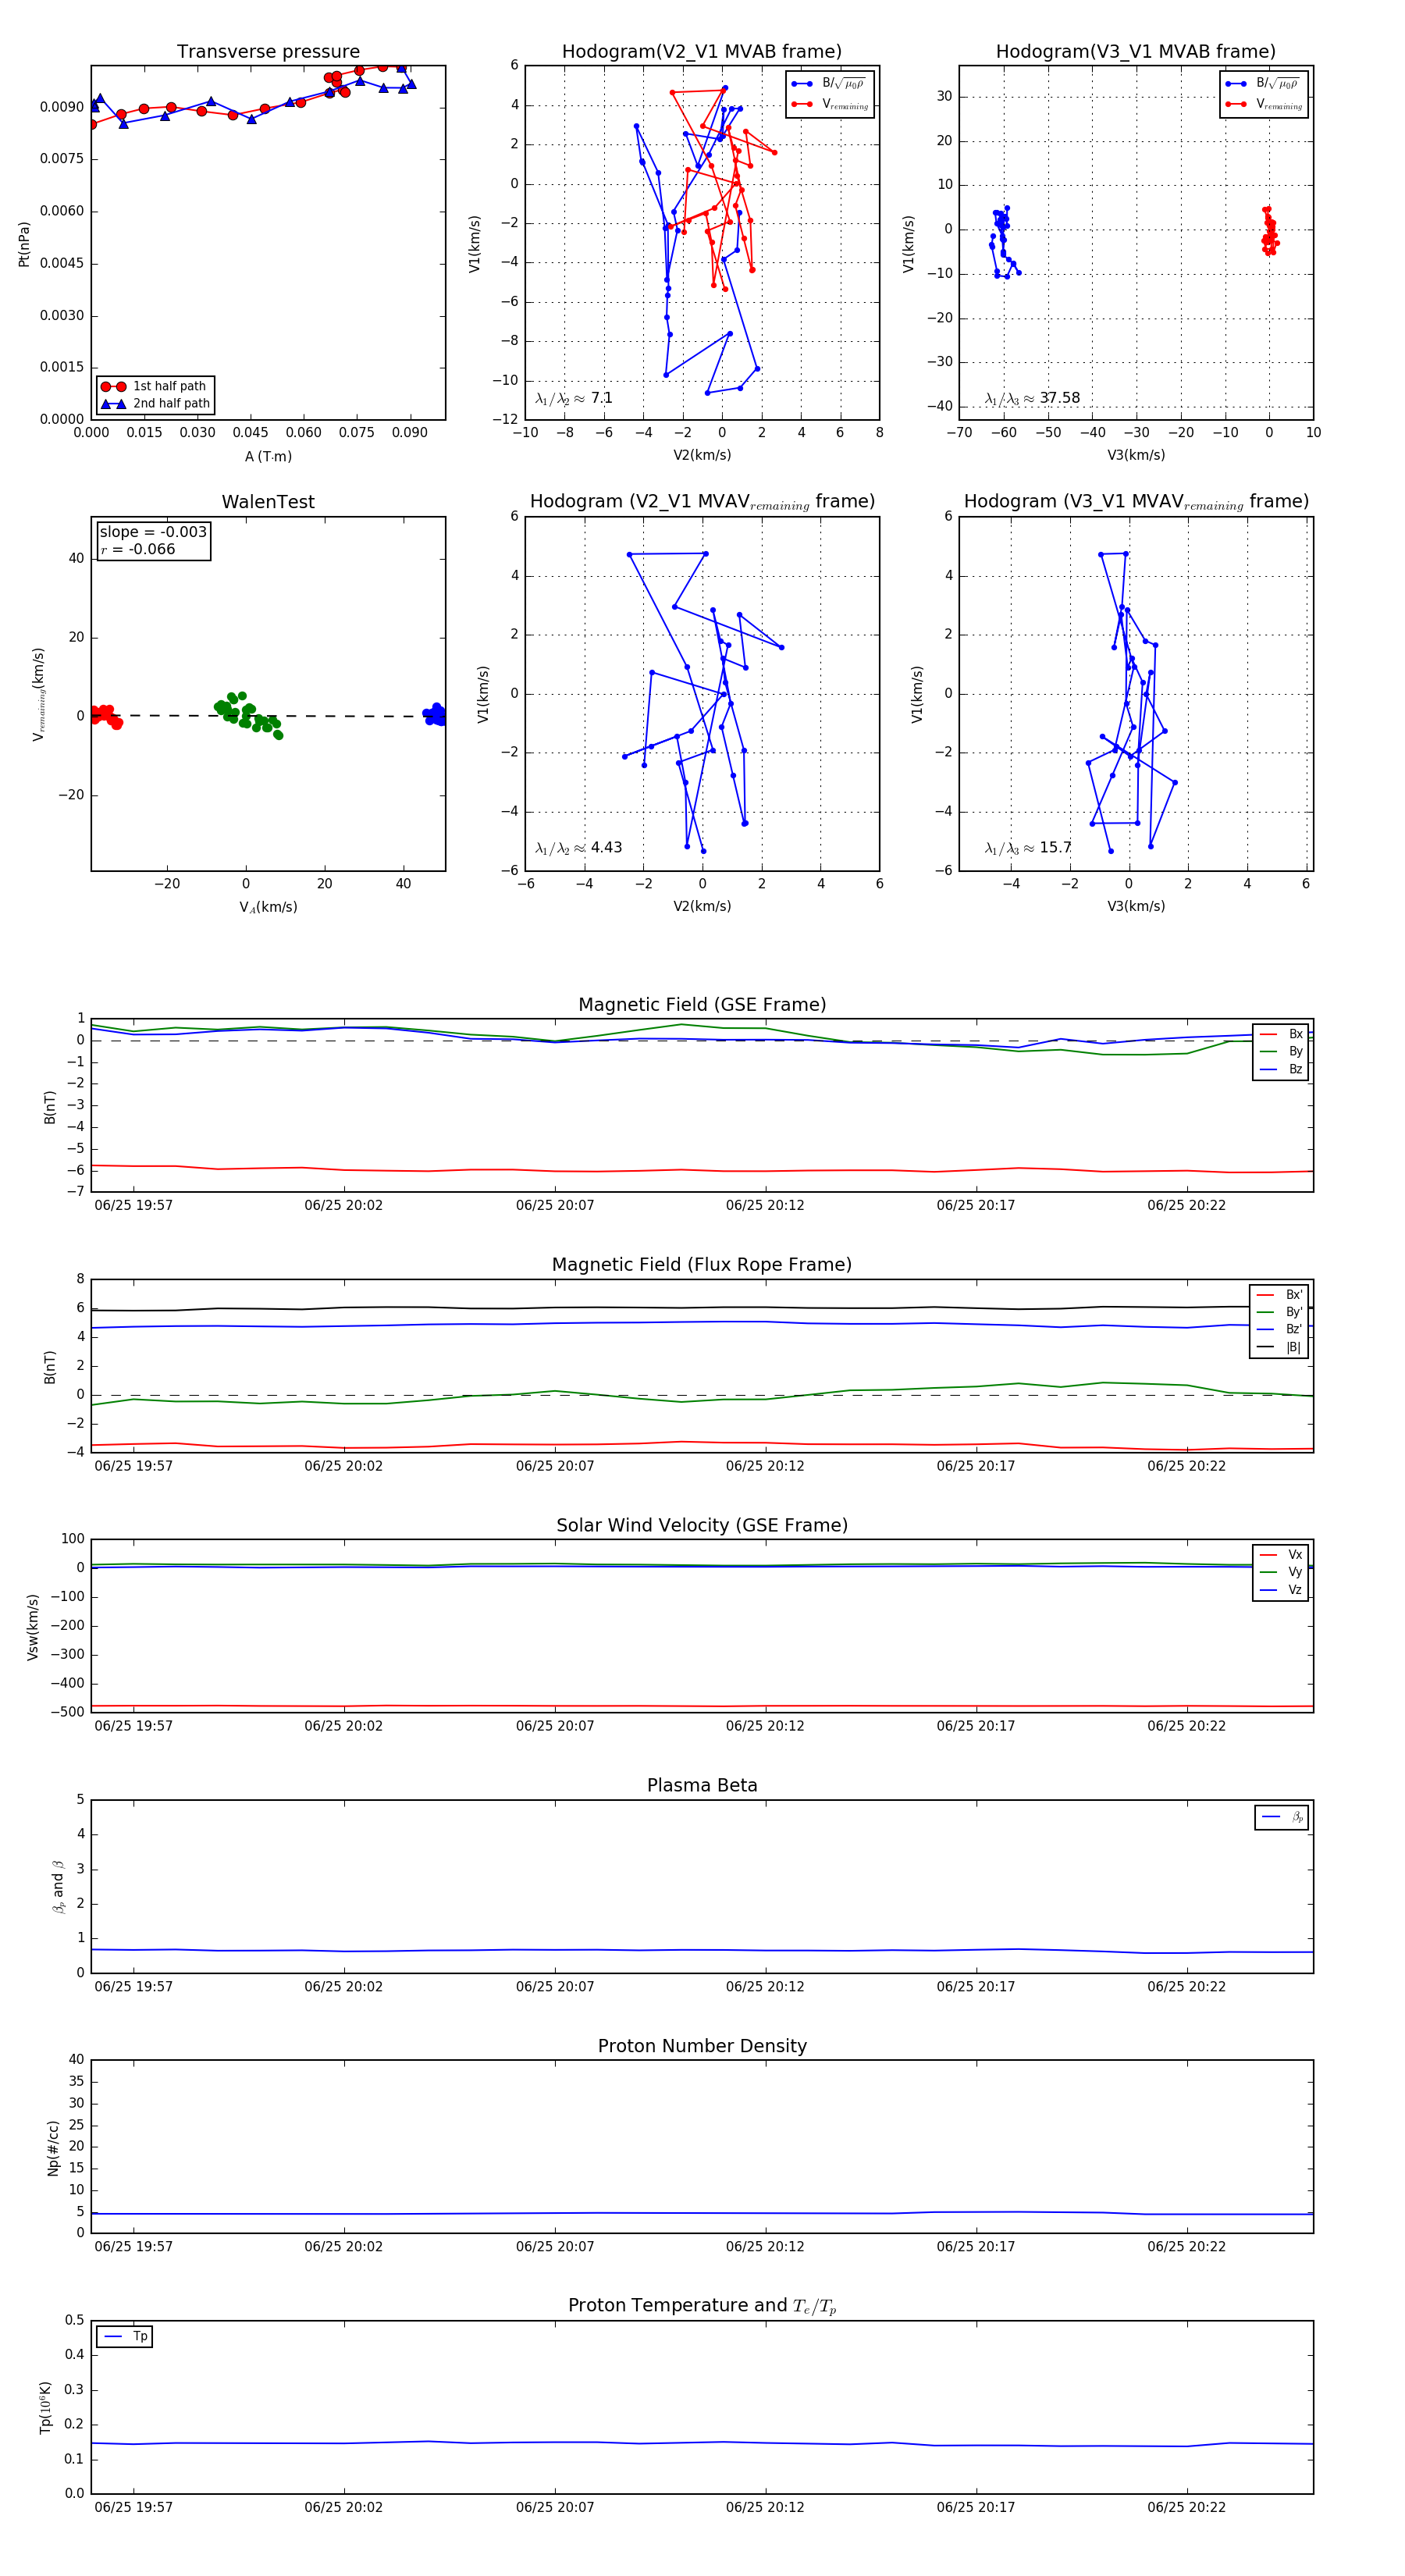The image size is (1405, 2576).
Task: Click the B/√μ0ρ legend entry in V2_V1 MVAB hodogram
Action: pyautogui.click(x=830, y=84)
